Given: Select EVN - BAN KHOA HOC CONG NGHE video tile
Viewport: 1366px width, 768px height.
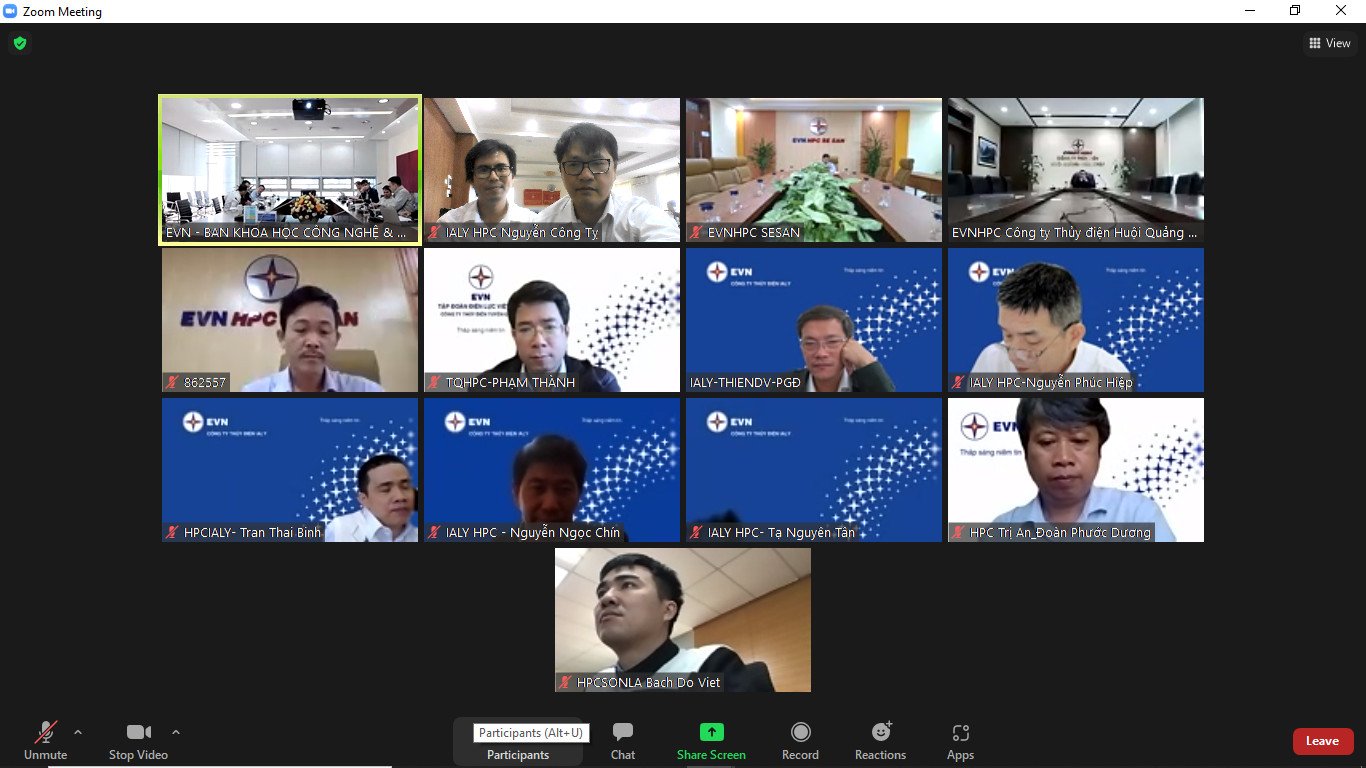Looking at the screenshot, I should click(290, 170).
